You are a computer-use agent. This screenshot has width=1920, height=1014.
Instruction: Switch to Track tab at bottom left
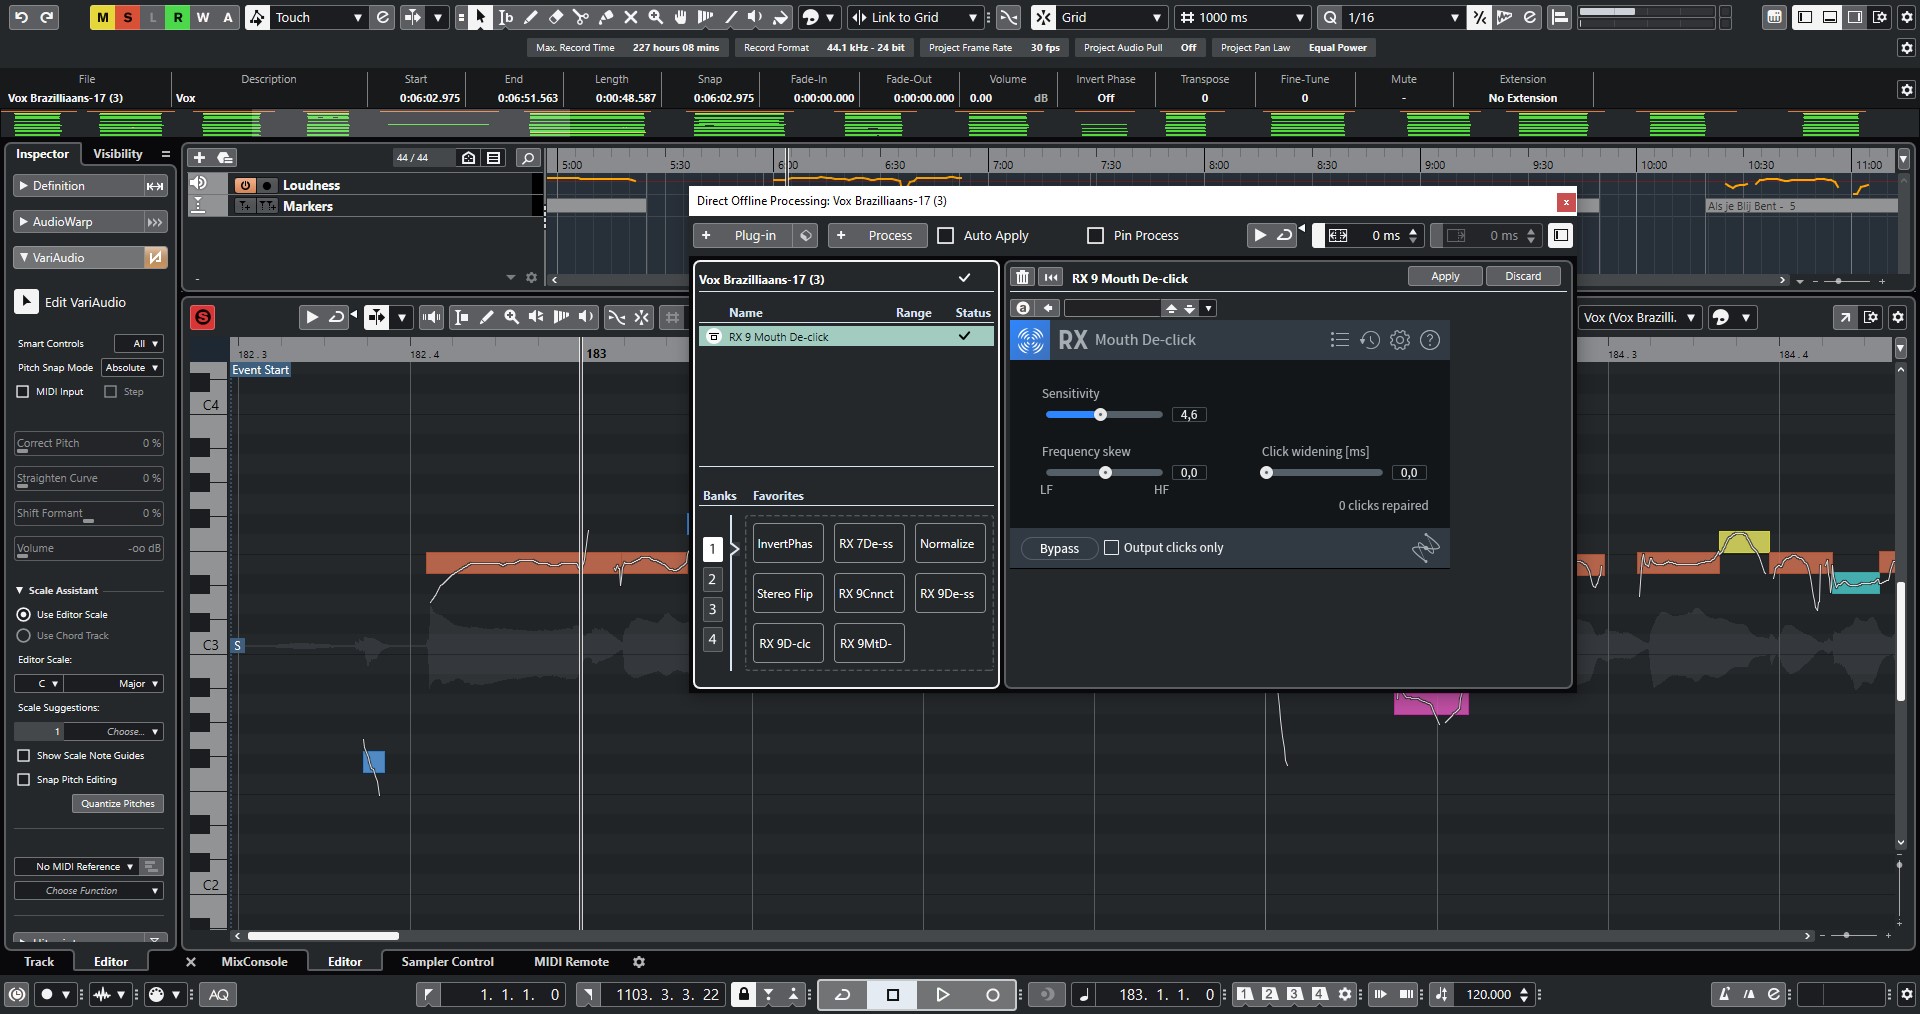pyautogui.click(x=39, y=962)
